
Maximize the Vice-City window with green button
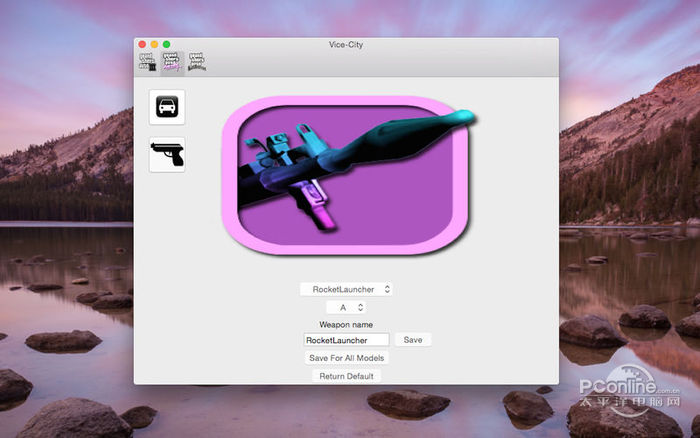coord(167,44)
